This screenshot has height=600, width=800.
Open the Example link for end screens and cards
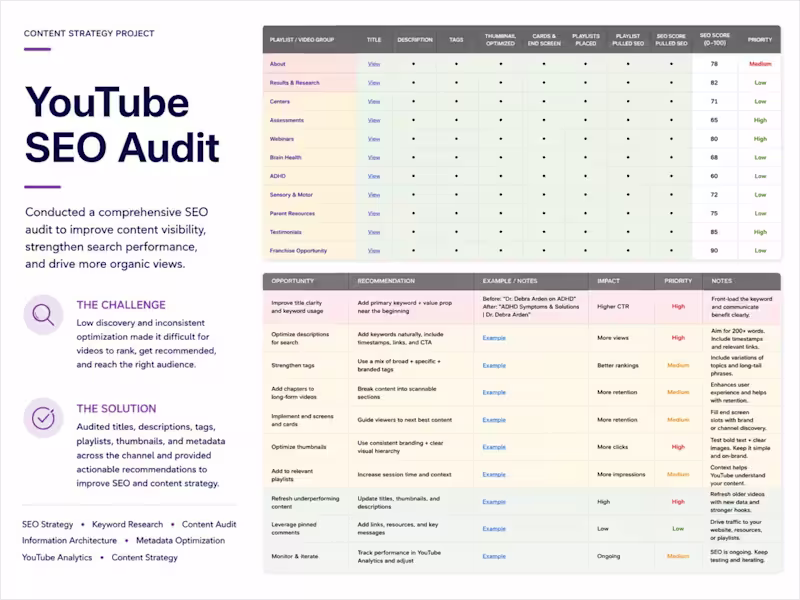click(494, 420)
